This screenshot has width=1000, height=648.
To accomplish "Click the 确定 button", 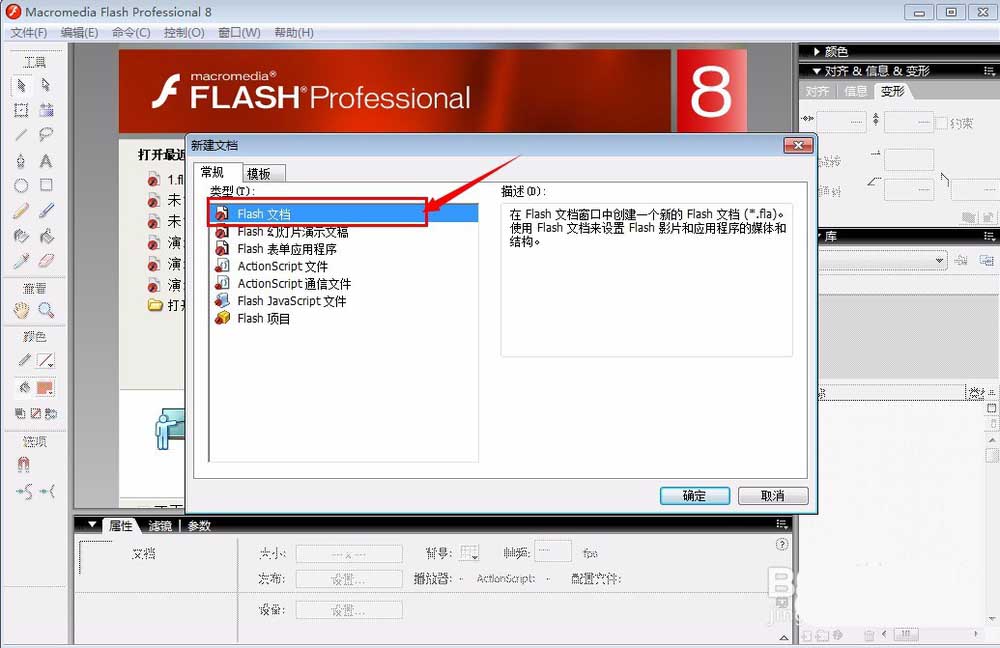I will point(695,496).
